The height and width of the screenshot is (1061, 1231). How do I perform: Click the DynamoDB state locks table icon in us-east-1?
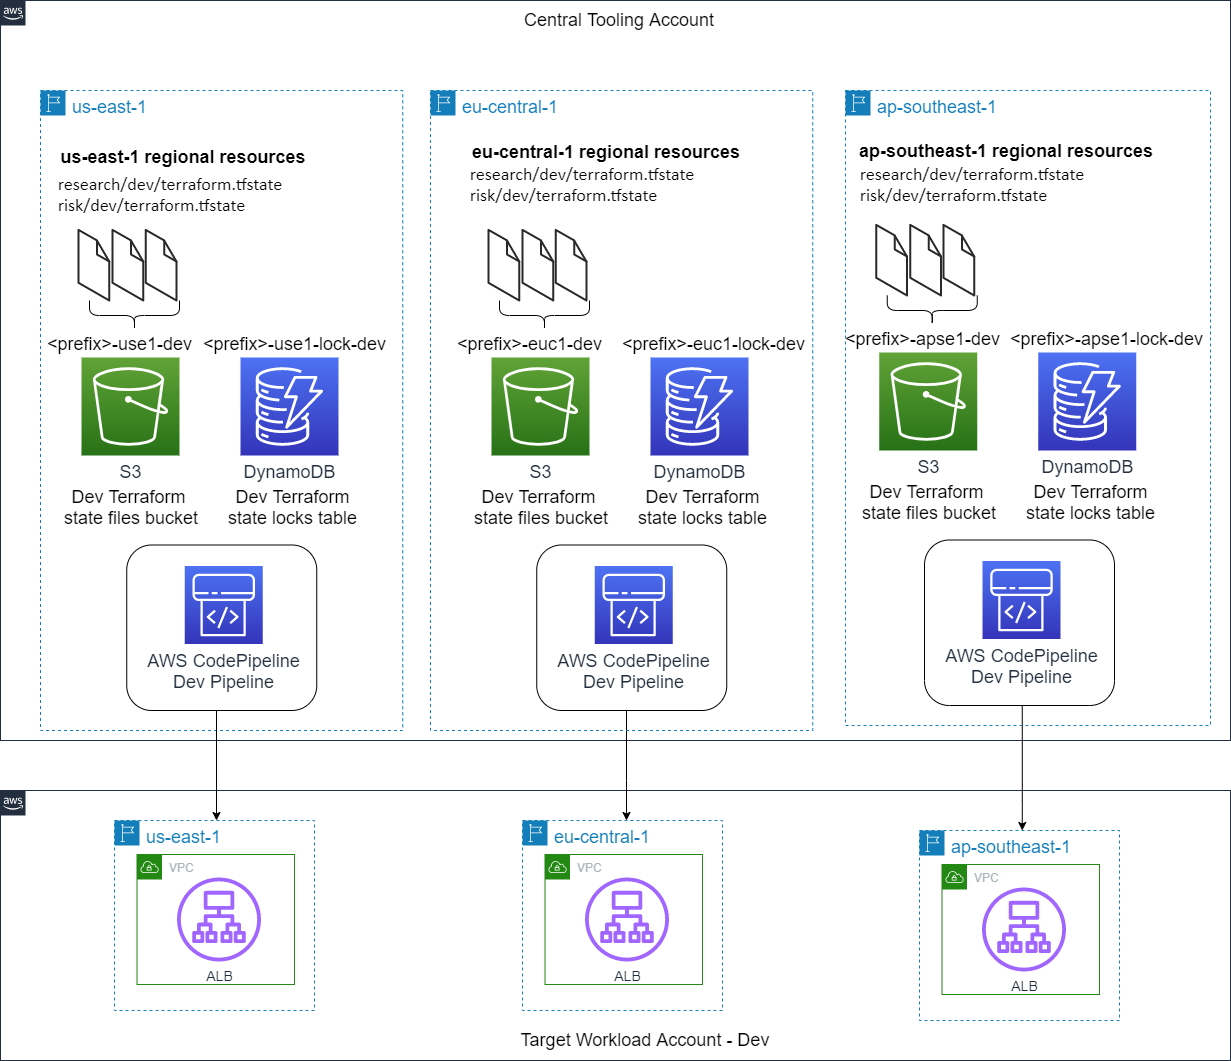pos(288,406)
